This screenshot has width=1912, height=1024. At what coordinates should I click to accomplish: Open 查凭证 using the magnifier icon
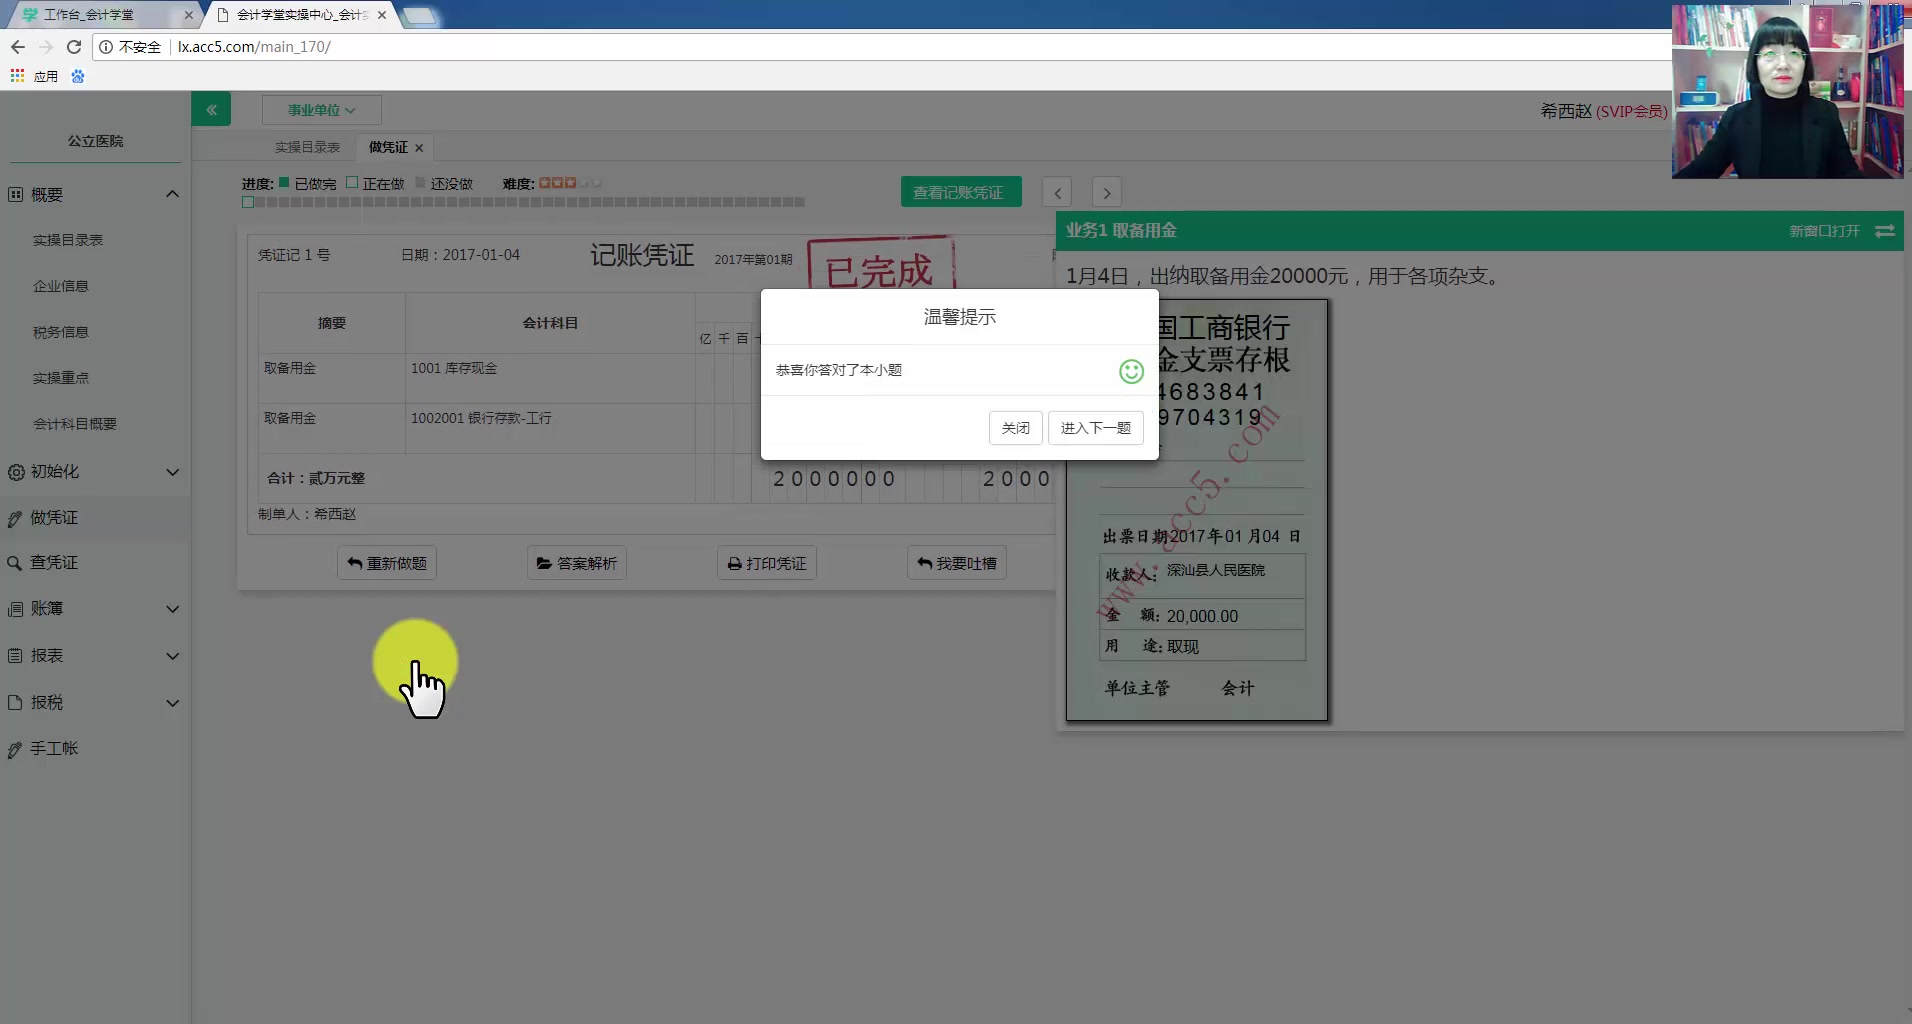[x=14, y=563]
